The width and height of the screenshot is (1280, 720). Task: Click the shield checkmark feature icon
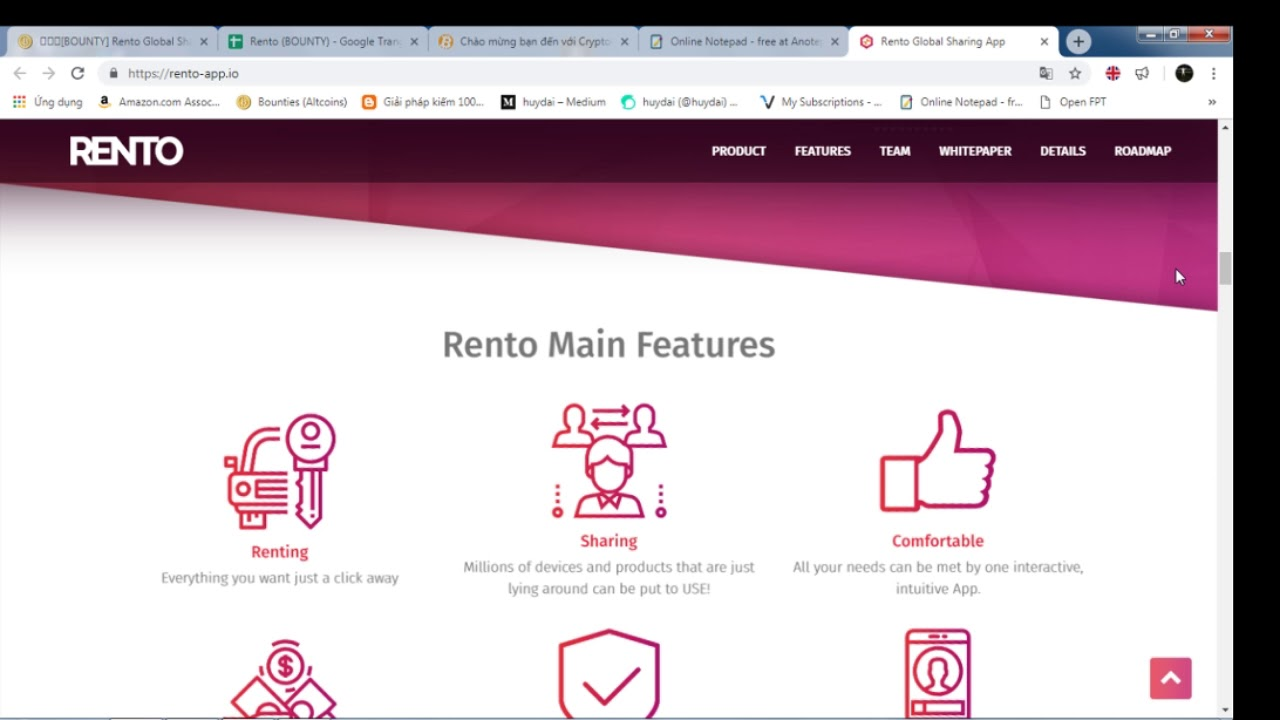pos(609,673)
